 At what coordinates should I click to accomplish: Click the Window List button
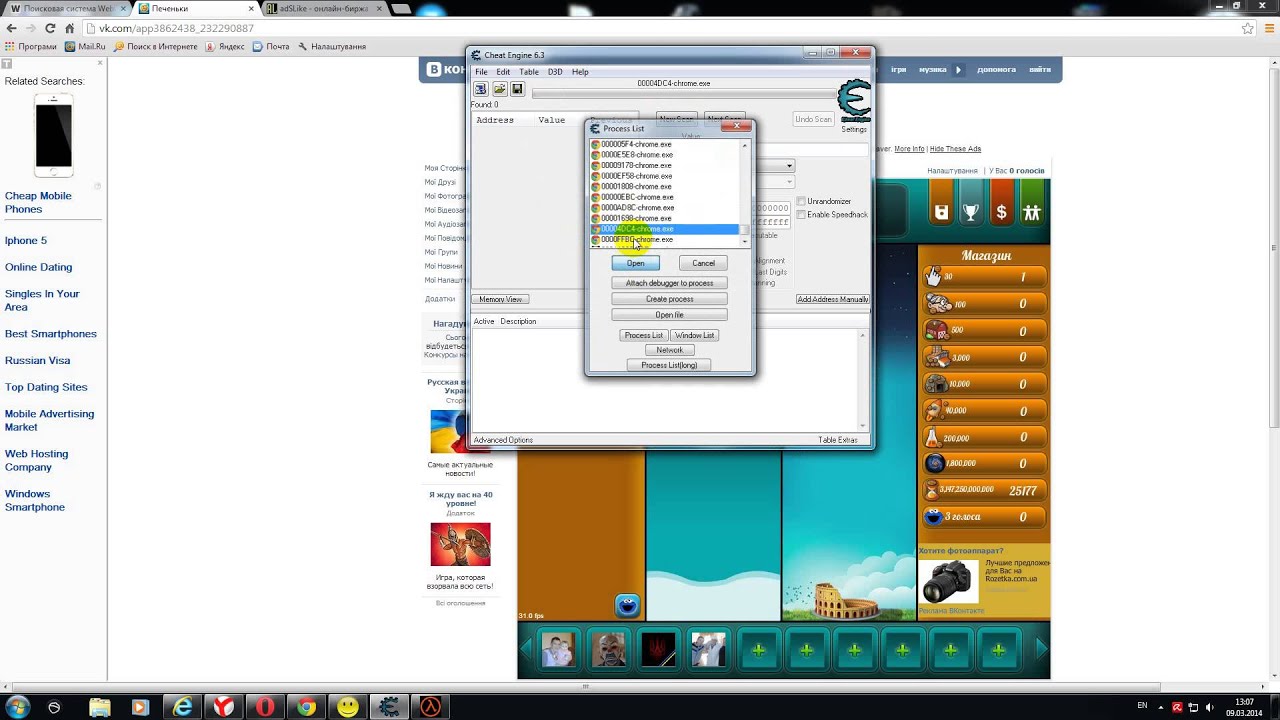click(x=694, y=335)
